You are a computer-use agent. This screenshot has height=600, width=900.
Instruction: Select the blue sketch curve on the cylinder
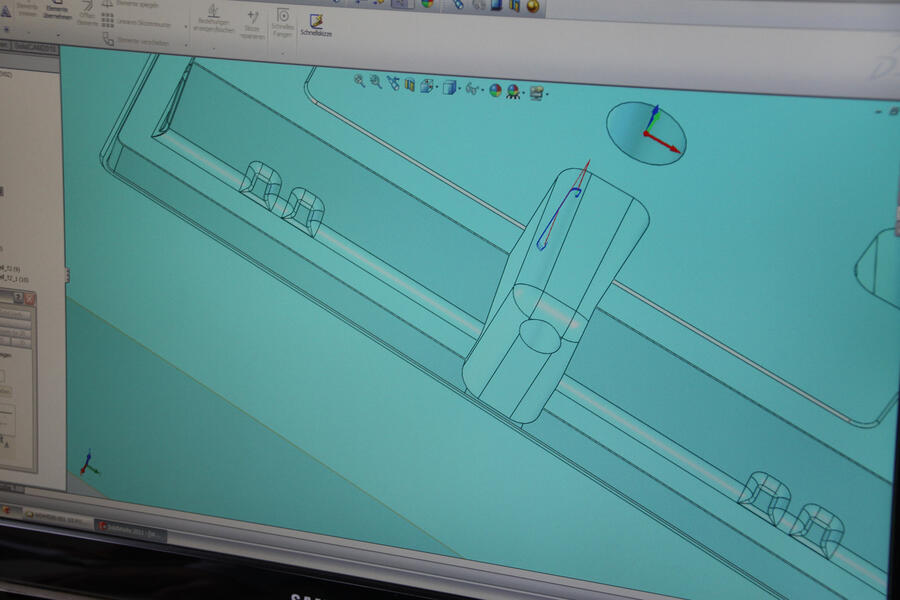(558, 218)
